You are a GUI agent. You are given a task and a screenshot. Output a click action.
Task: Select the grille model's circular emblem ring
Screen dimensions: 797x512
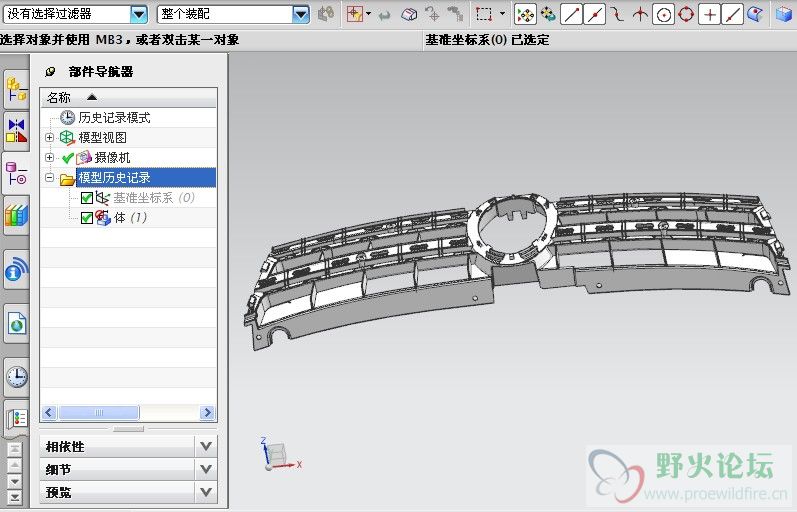[x=512, y=228]
